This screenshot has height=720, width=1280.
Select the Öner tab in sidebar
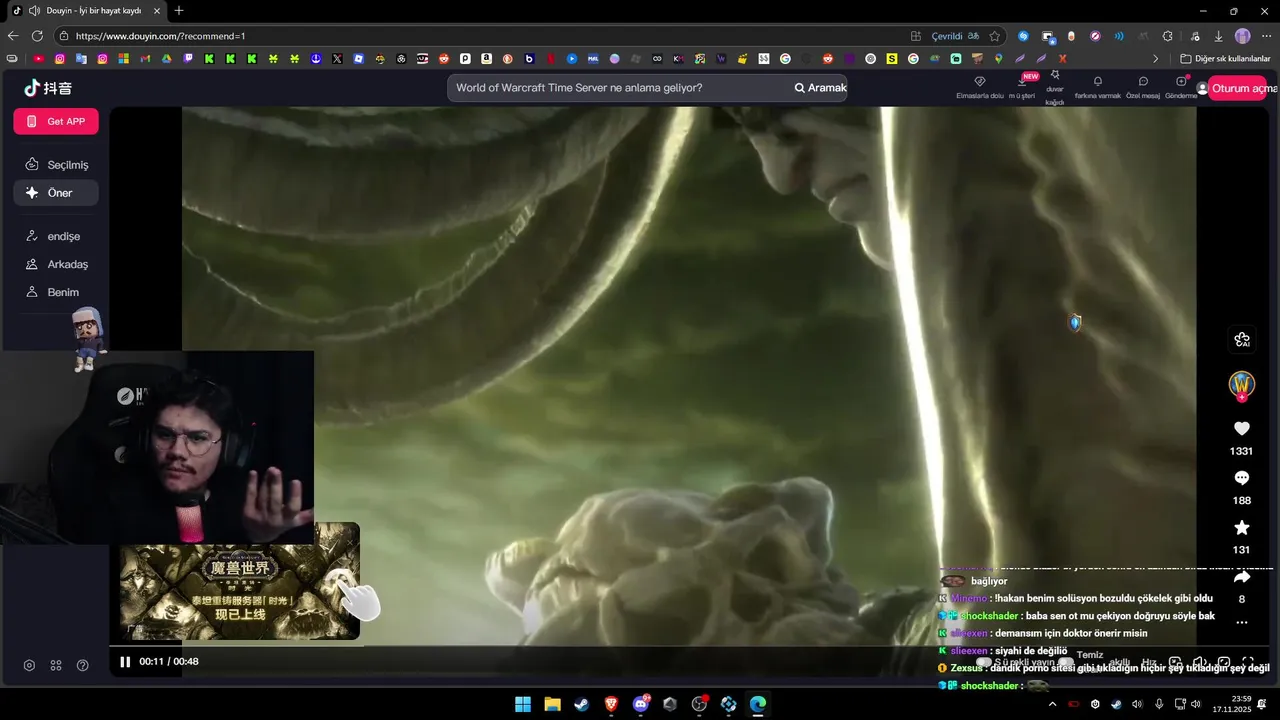(x=56, y=193)
